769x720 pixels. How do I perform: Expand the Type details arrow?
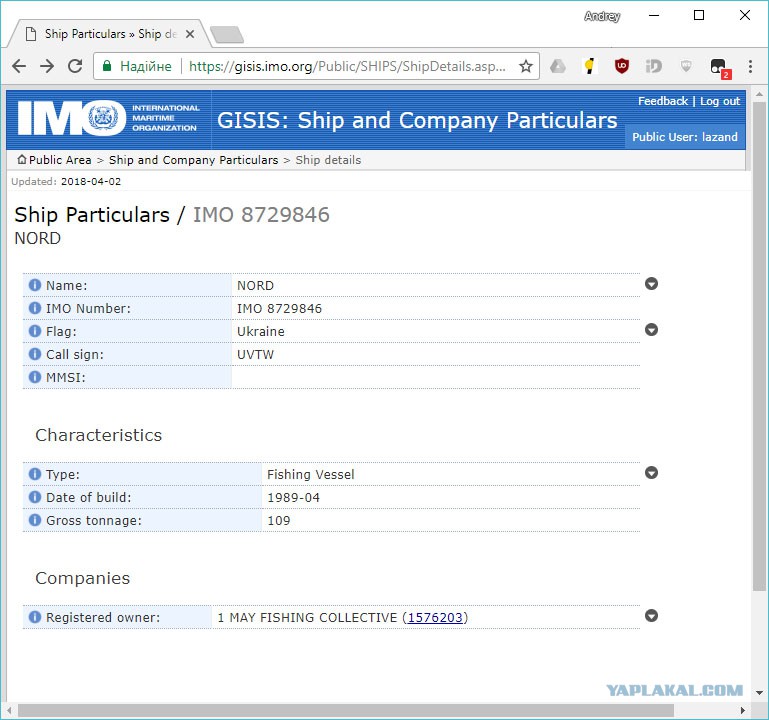tap(651, 472)
